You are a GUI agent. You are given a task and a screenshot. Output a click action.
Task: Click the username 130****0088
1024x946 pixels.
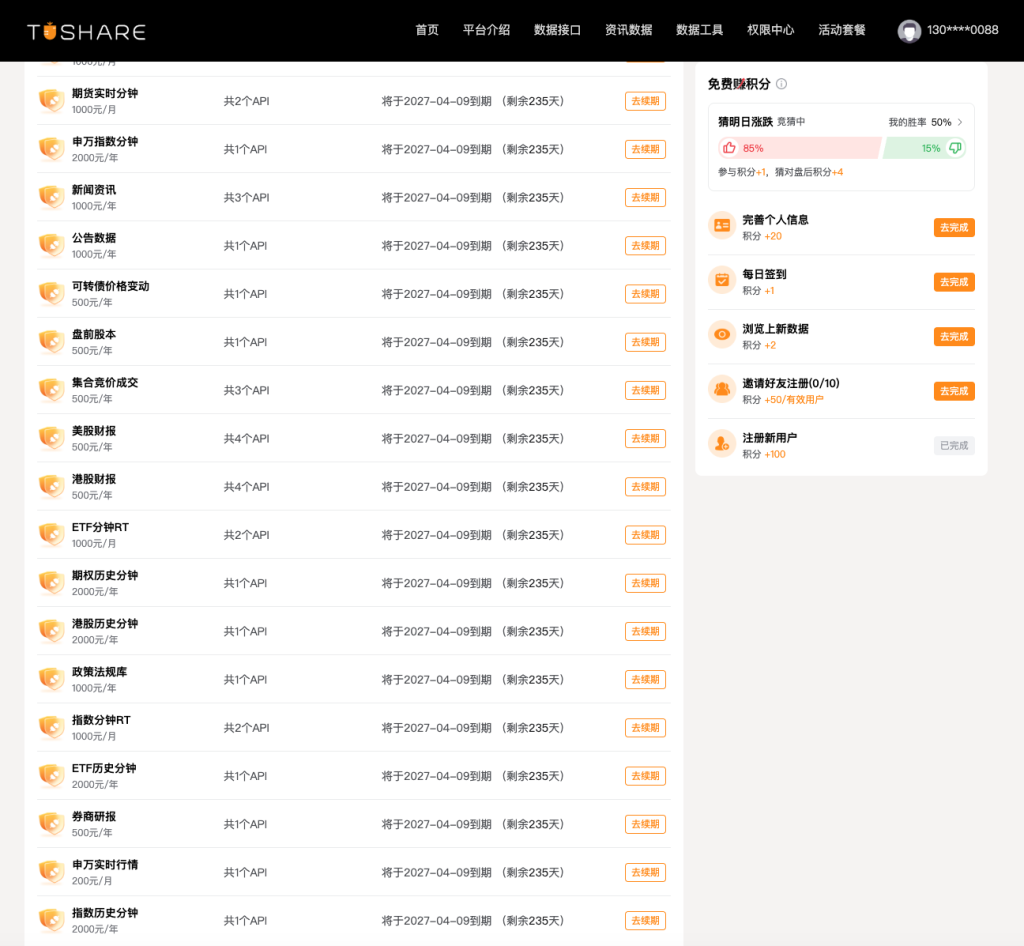coord(963,30)
